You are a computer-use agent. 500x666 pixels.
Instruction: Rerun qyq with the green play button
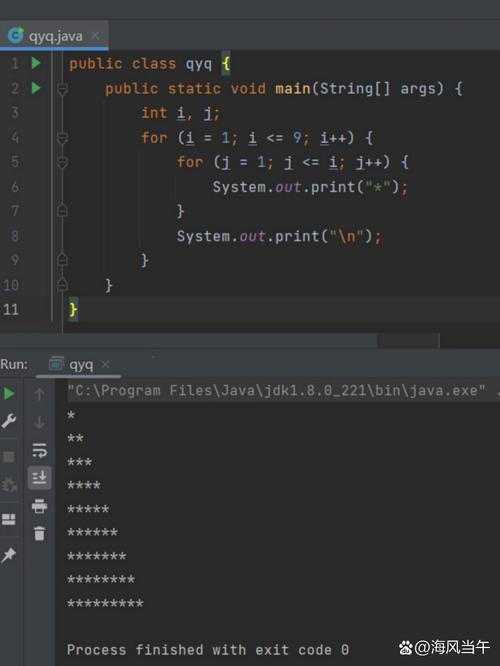(9, 393)
